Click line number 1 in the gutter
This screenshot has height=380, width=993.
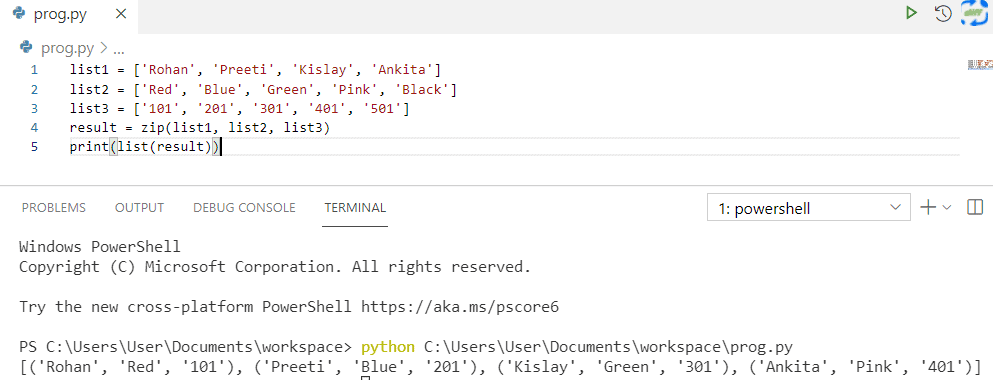(34, 70)
